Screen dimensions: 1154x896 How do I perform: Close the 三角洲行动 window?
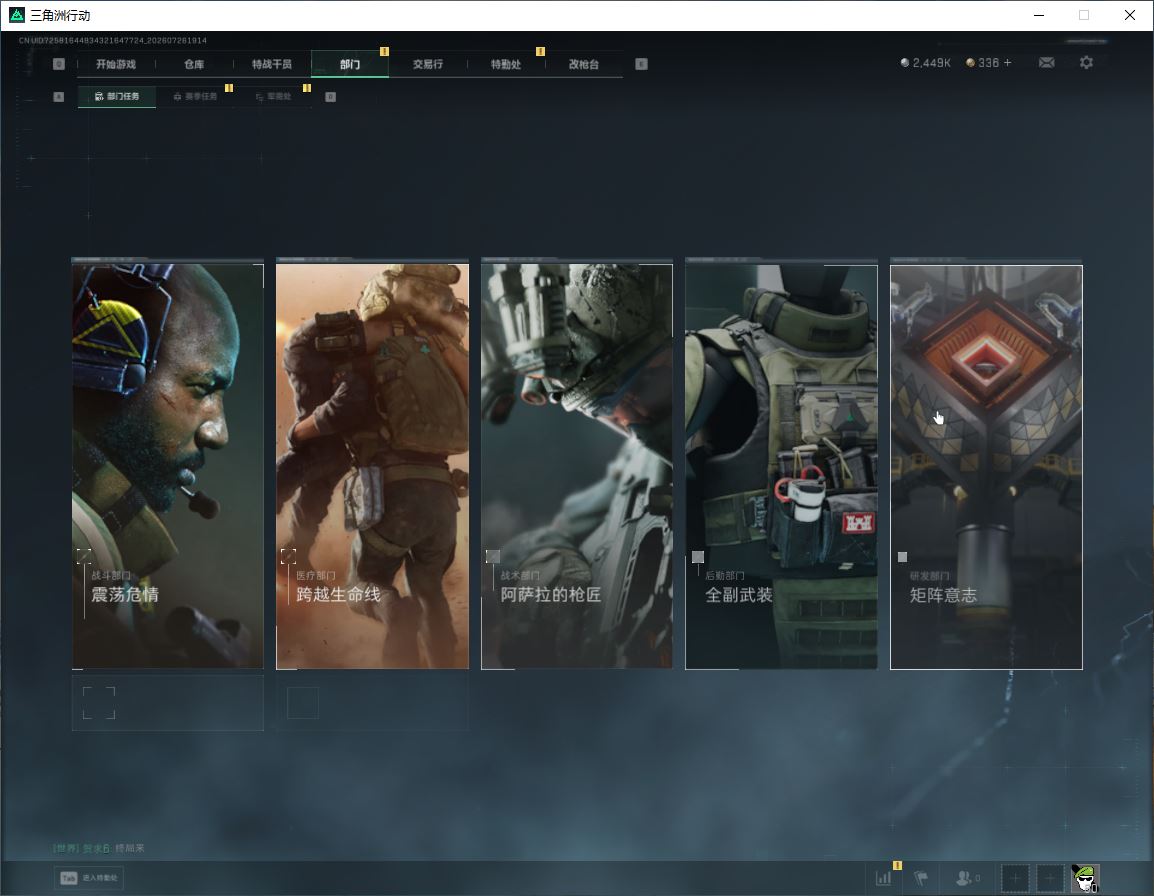pyautogui.click(x=1130, y=15)
